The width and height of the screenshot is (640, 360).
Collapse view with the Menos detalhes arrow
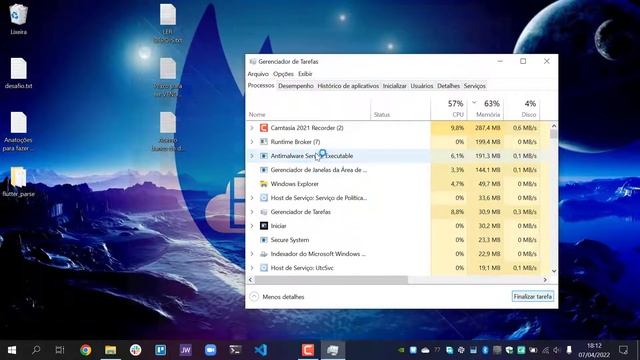click(x=254, y=296)
